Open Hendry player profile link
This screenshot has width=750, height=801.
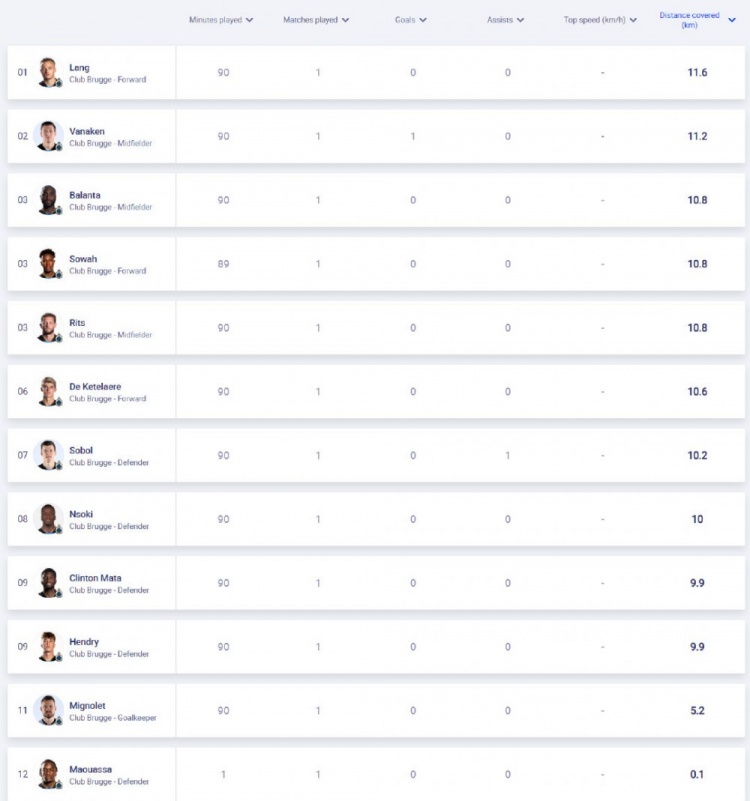click(84, 642)
